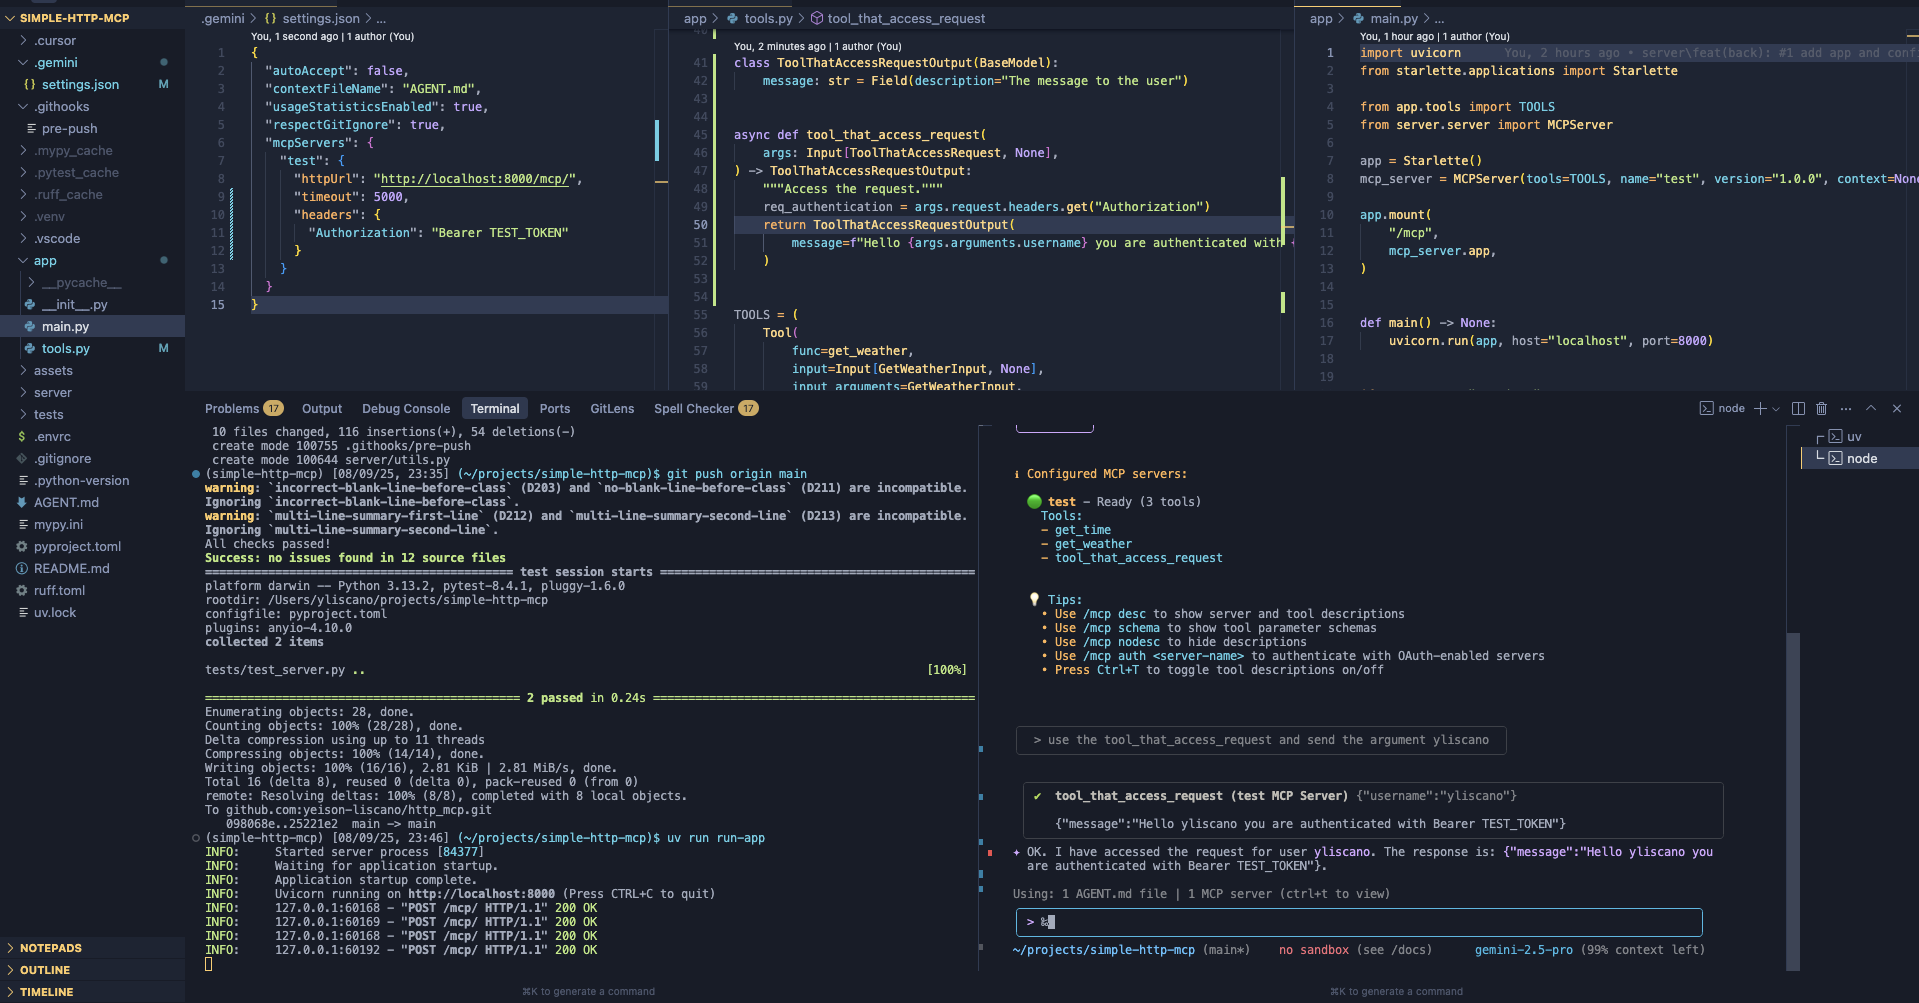Click the 'no sandbox' status text

[x=1314, y=950]
